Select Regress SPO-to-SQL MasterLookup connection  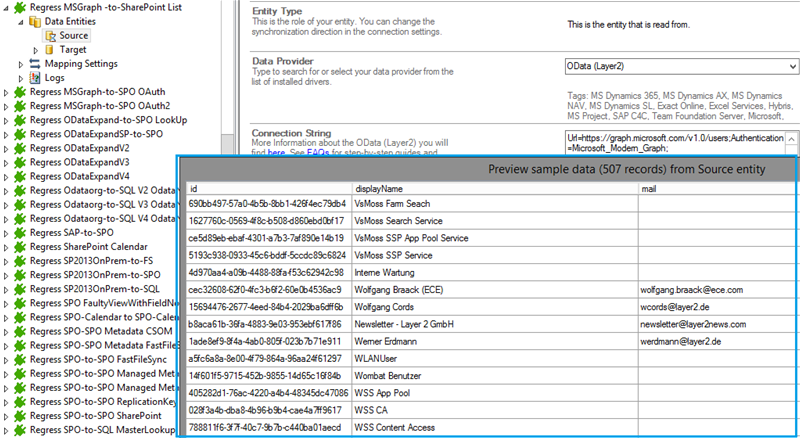pyautogui.click(x=102, y=429)
